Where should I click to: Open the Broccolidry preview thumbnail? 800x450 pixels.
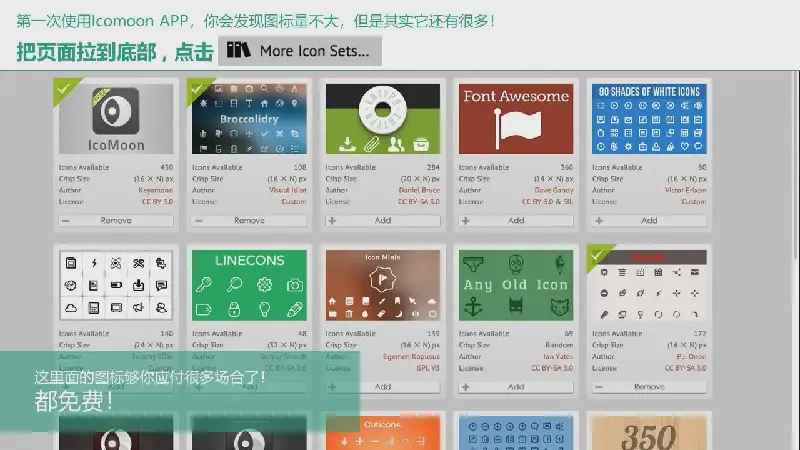tap(249, 119)
